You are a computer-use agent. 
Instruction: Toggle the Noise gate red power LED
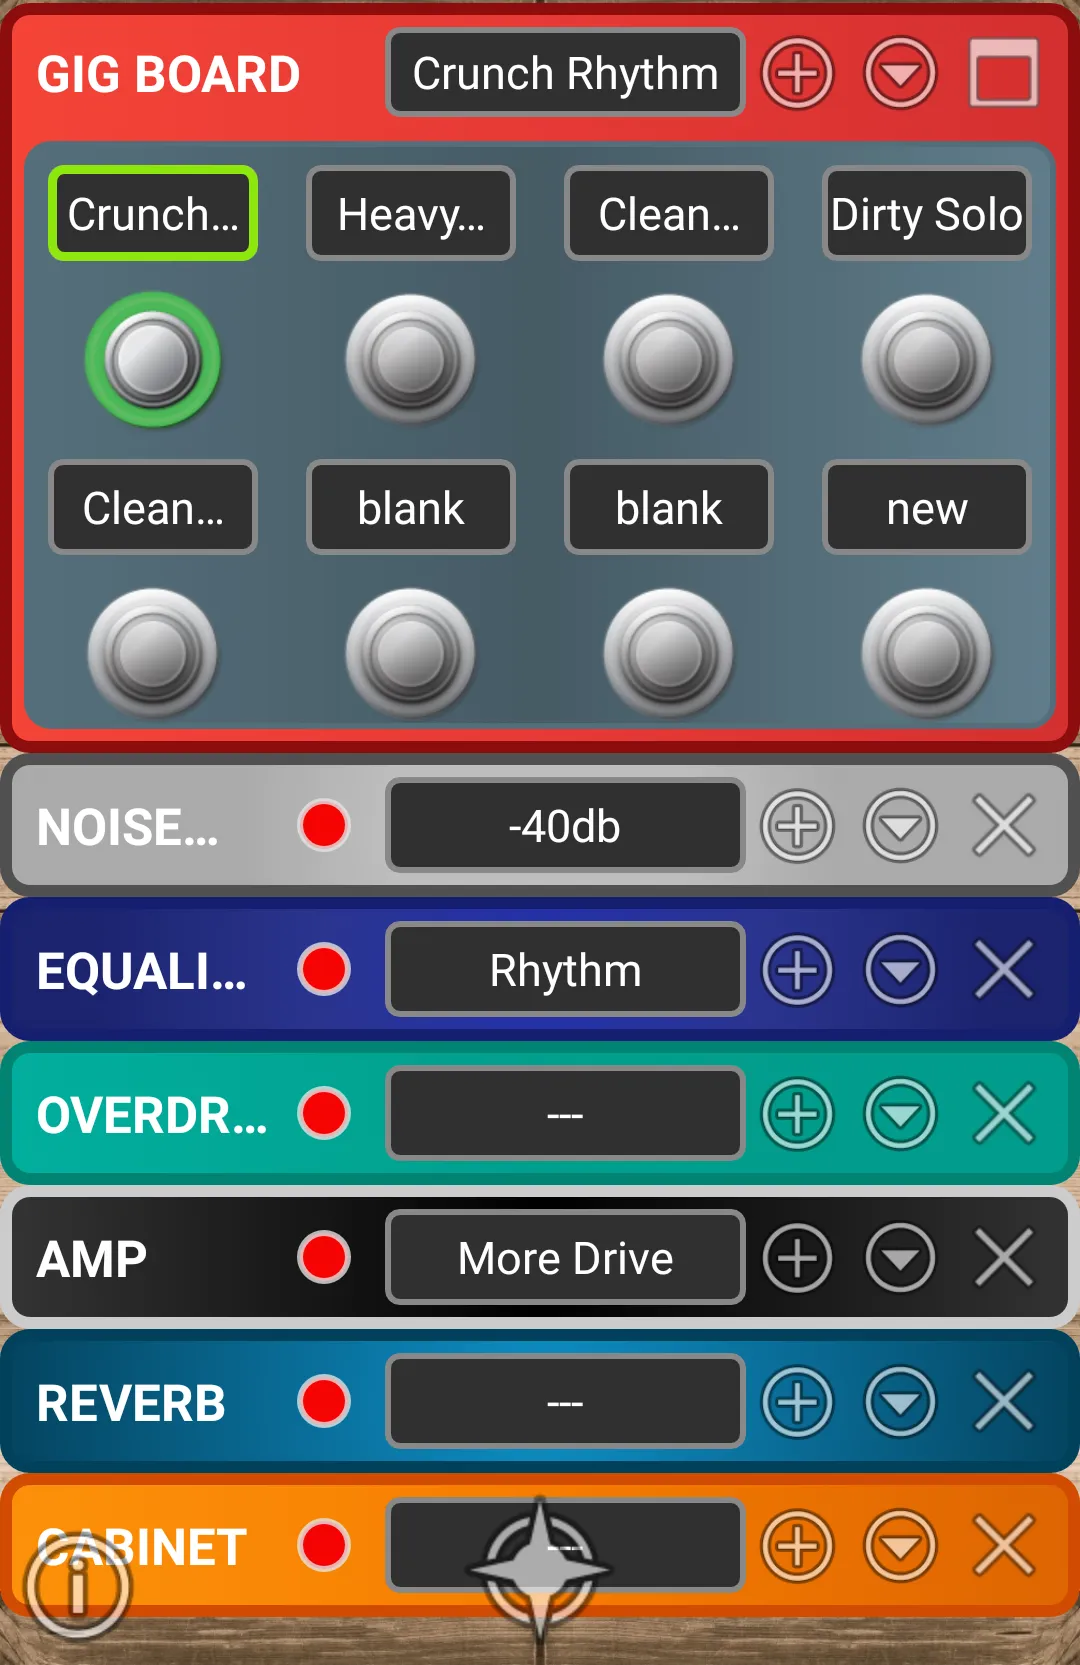point(324,825)
